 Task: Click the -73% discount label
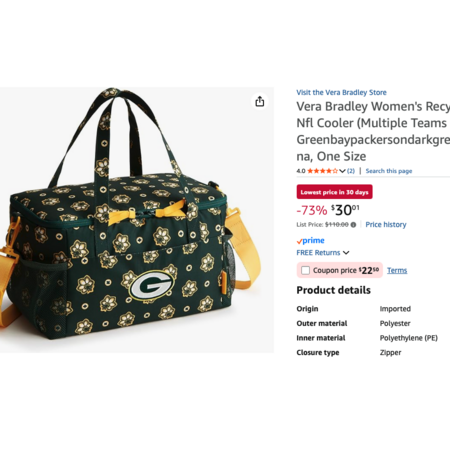(x=312, y=210)
